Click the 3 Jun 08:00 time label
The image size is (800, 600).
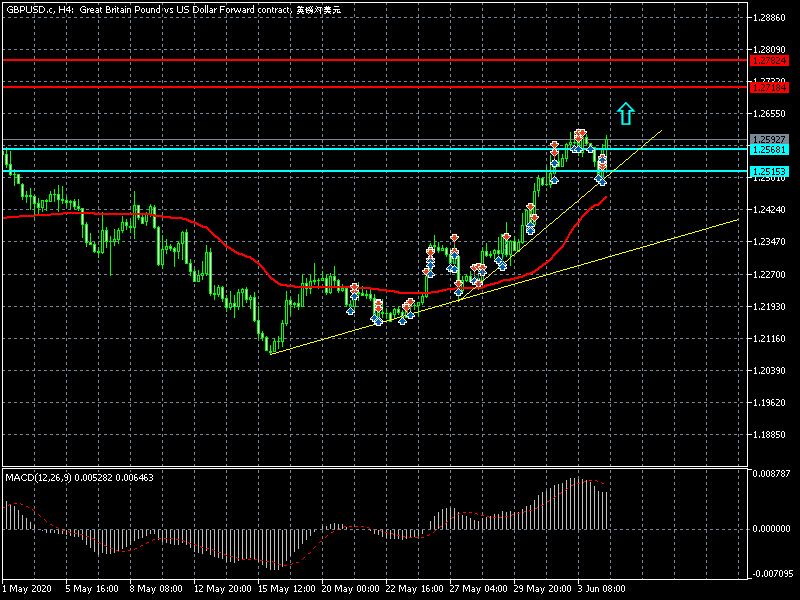pos(602,589)
